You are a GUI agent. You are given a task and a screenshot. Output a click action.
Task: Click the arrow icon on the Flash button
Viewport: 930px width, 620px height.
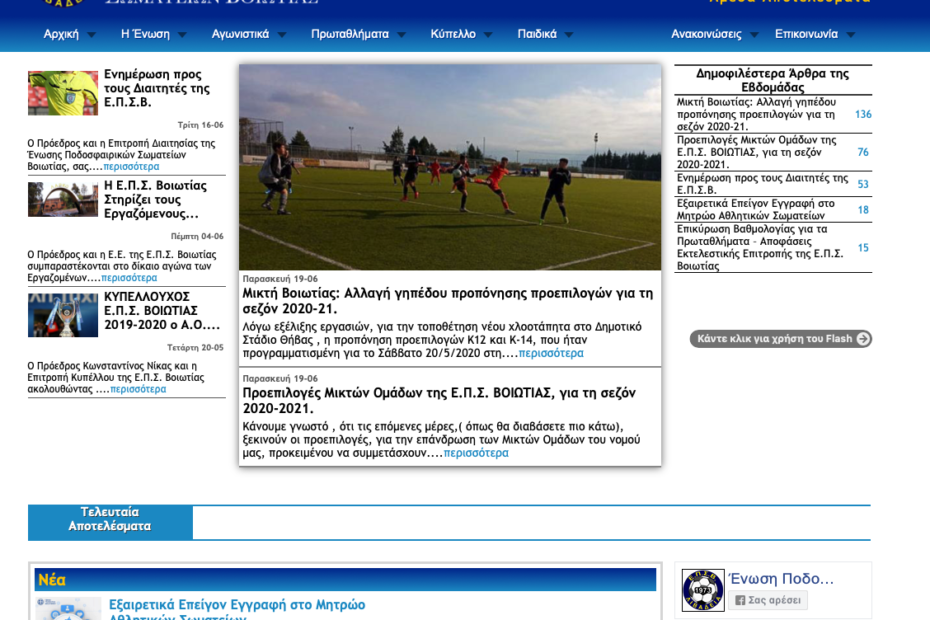point(864,339)
